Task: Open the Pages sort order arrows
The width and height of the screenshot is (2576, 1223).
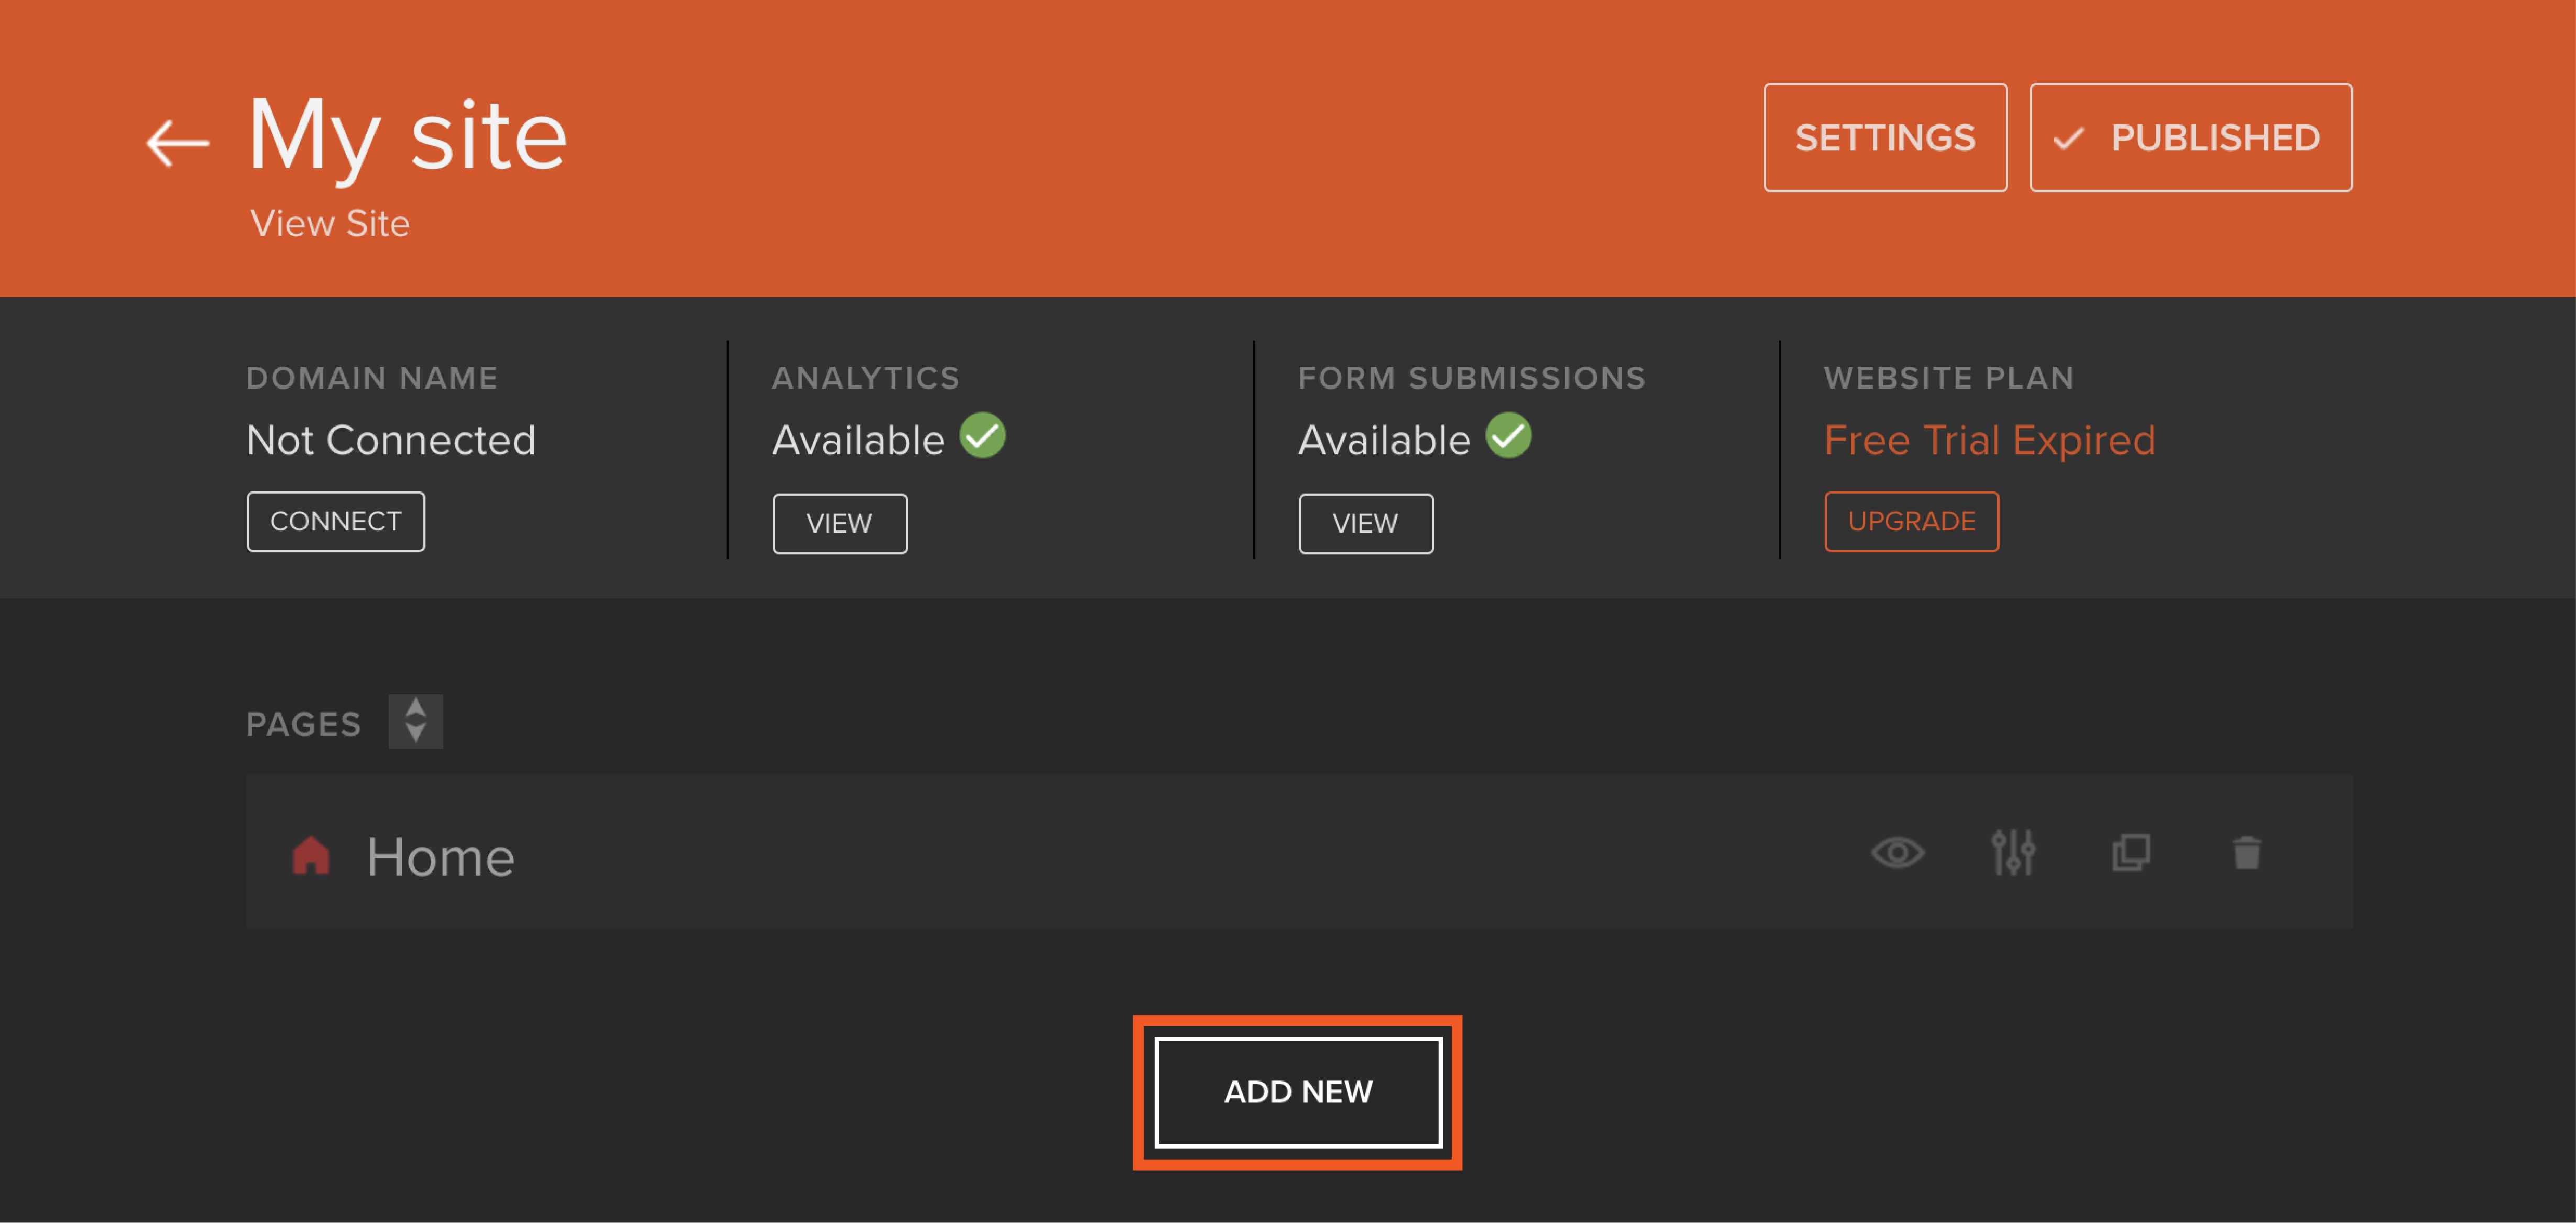Action: [x=415, y=721]
